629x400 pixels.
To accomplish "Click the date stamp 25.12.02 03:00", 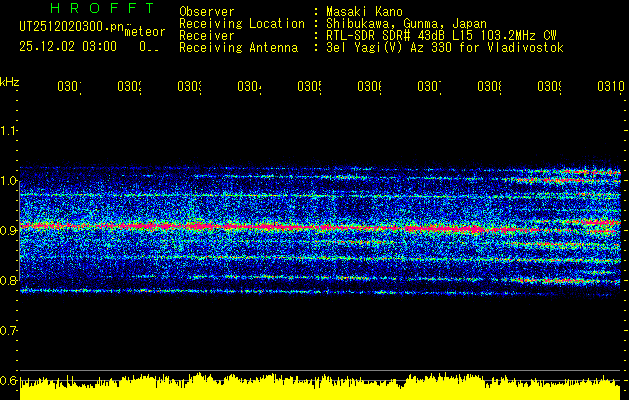I will (x=68, y=47).
